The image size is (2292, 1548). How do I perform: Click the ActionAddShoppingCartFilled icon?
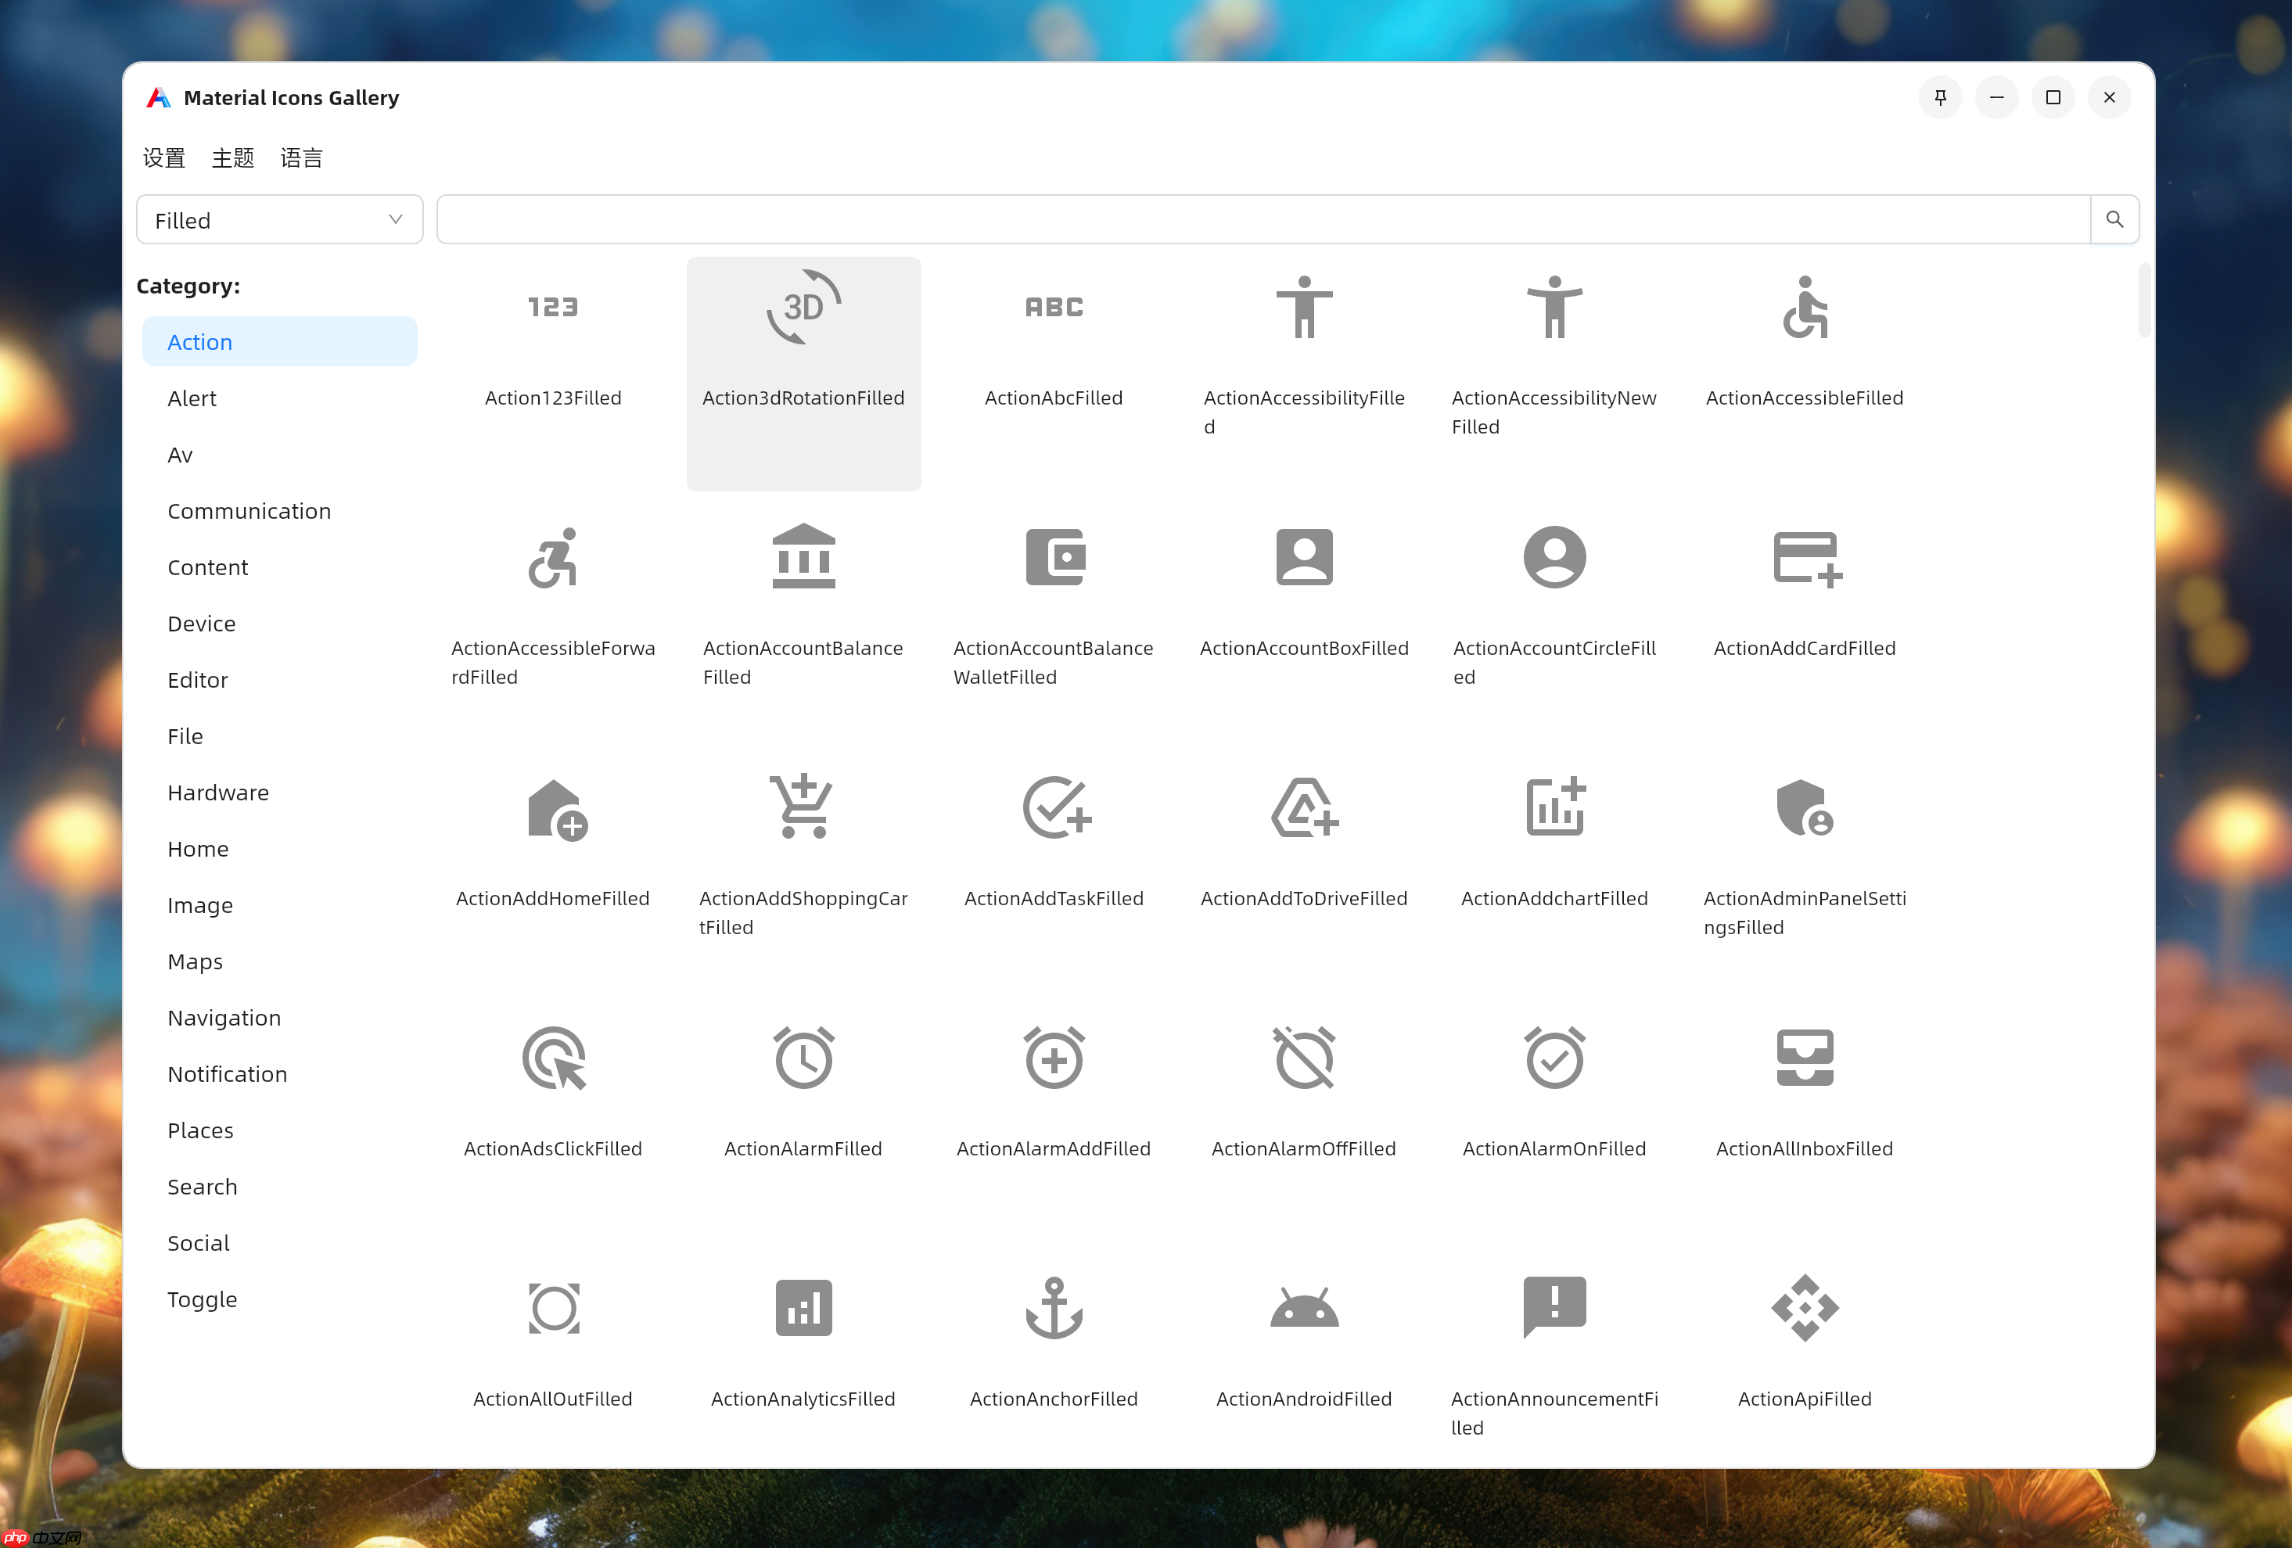pos(803,807)
